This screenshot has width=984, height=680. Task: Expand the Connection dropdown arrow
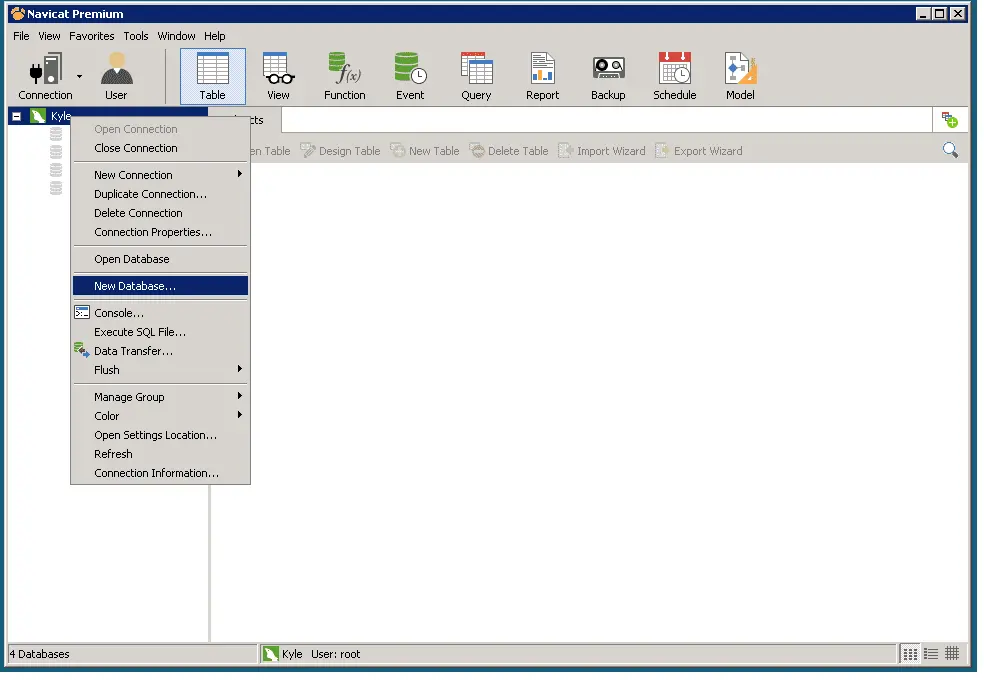click(80, 77)
